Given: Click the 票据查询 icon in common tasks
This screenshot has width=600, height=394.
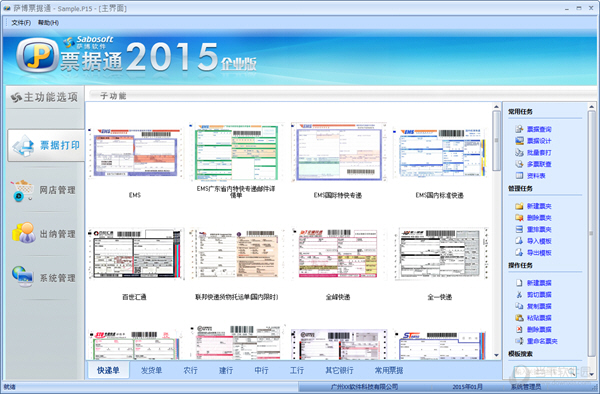Looking at the screenshot, I should click(519, 129).
